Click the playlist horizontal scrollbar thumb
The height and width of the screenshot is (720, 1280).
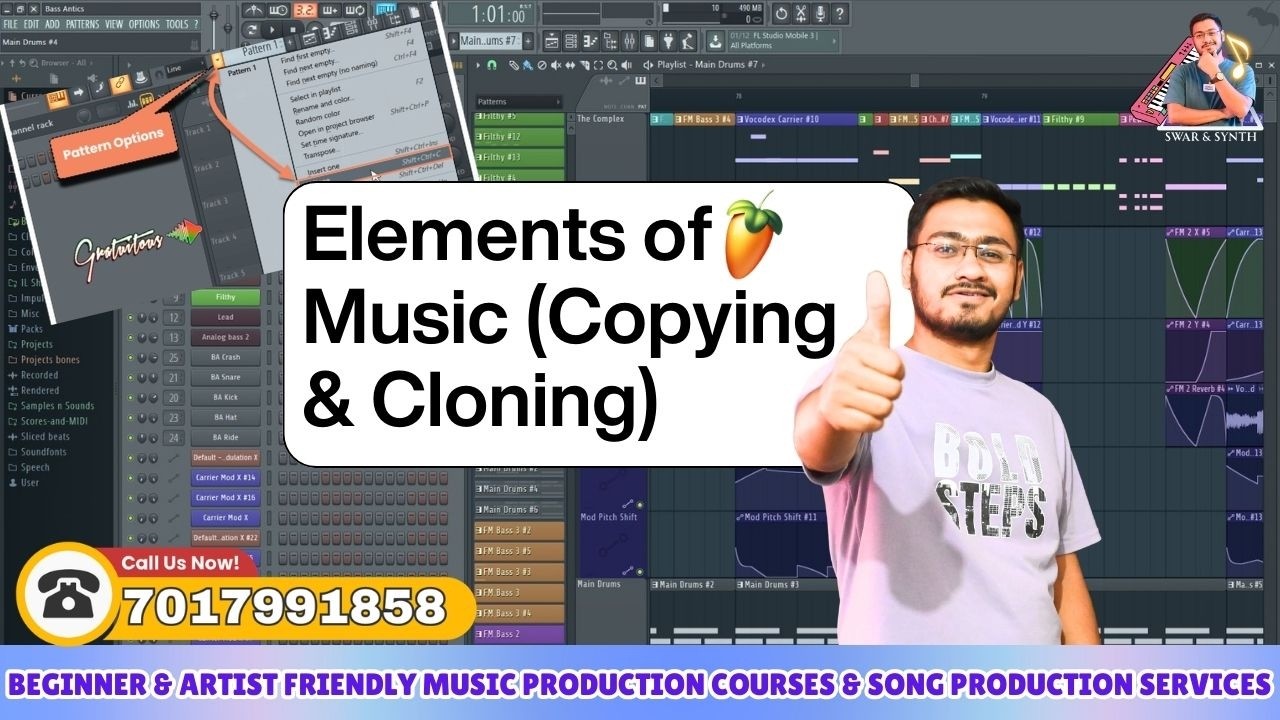click(915, 80)
